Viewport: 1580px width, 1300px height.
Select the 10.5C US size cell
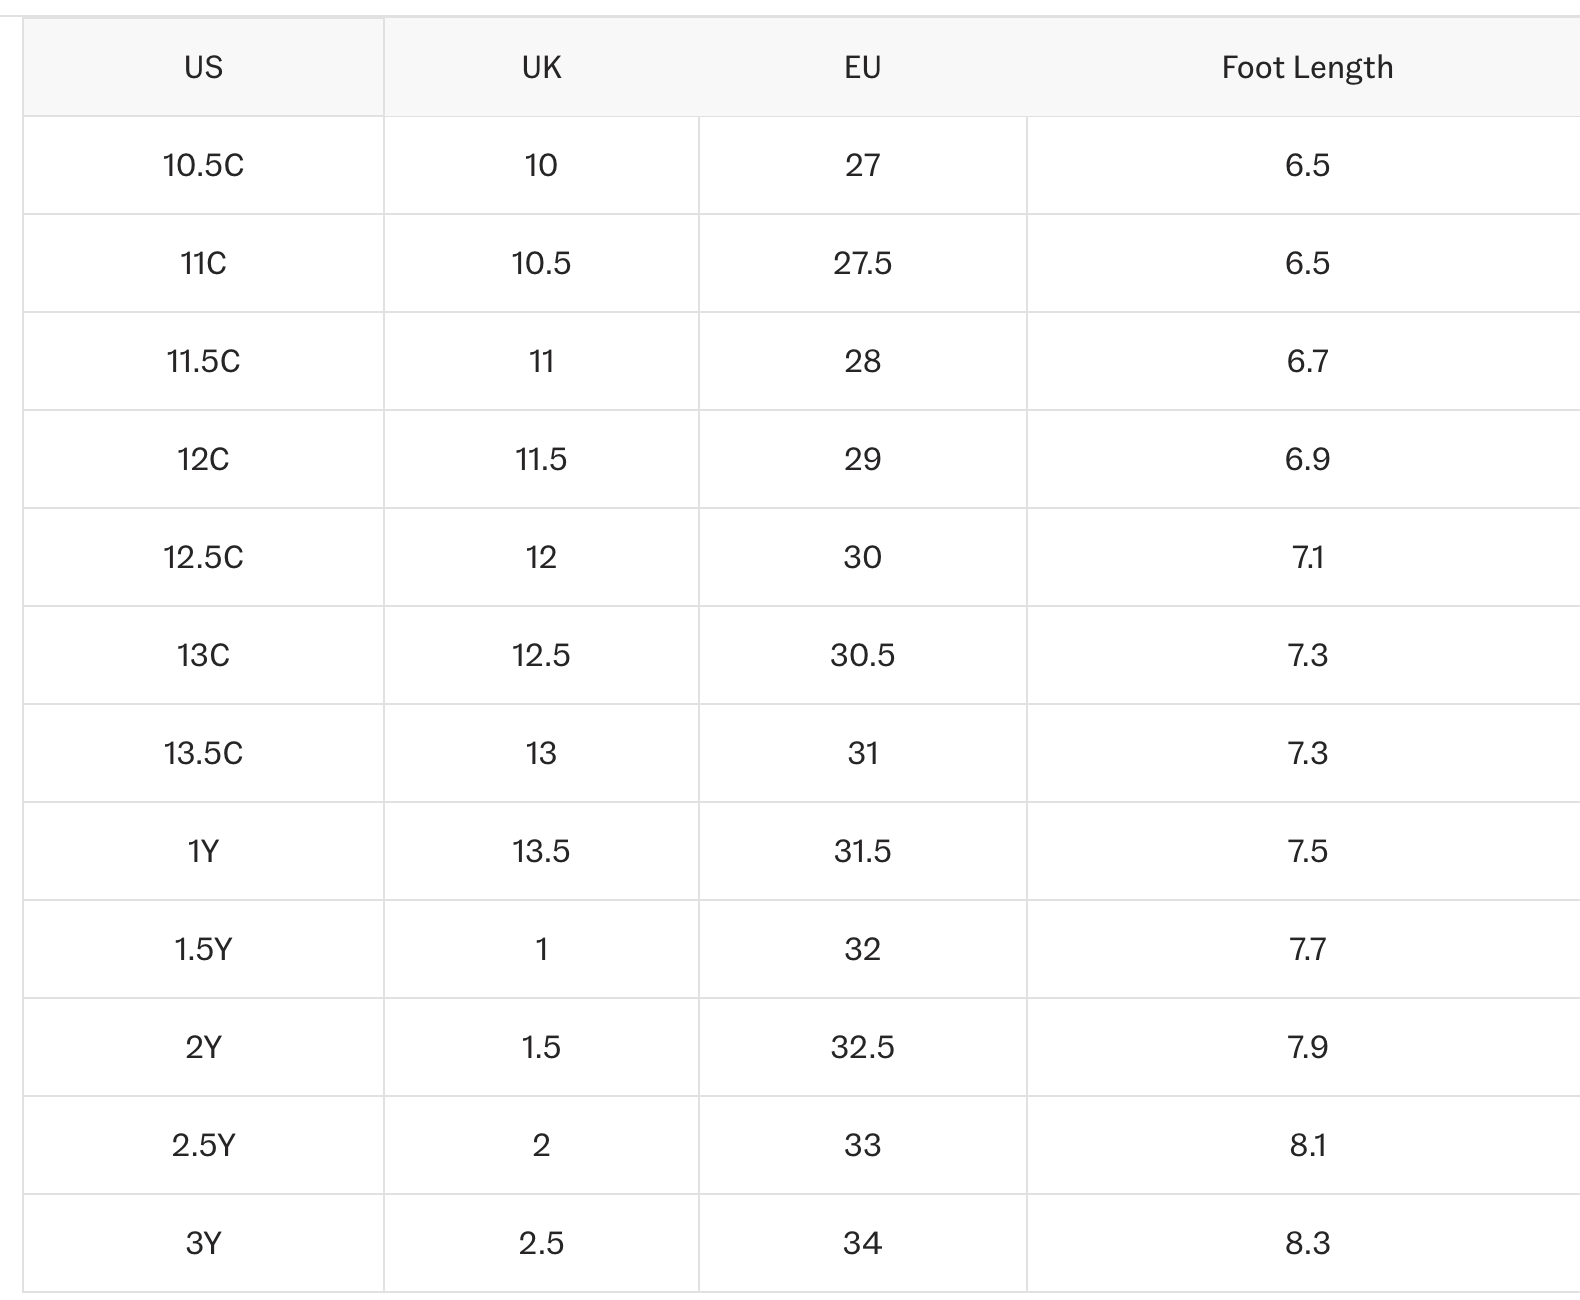click(203, 165)
